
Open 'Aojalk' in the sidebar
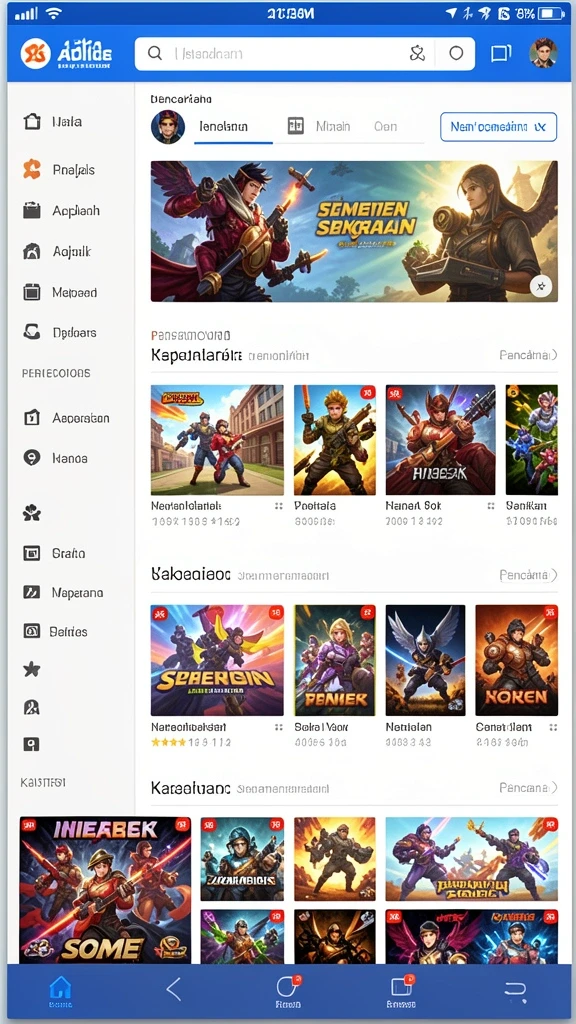pos(72,251)
